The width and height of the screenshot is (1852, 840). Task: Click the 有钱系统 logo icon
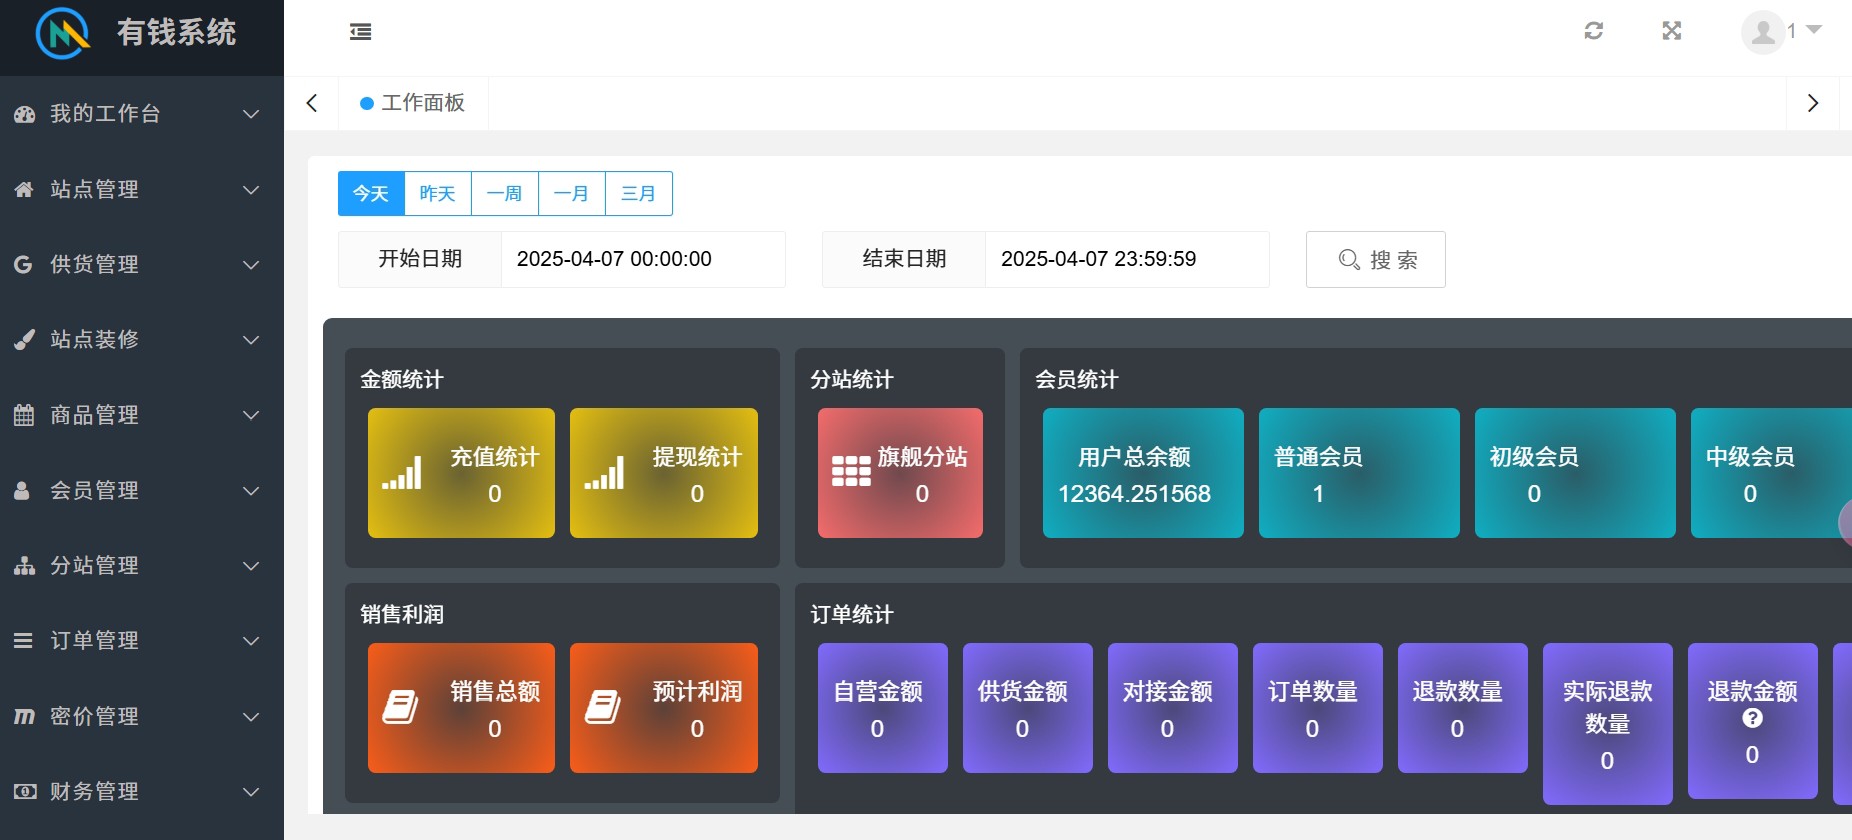(x=62, y=33)
